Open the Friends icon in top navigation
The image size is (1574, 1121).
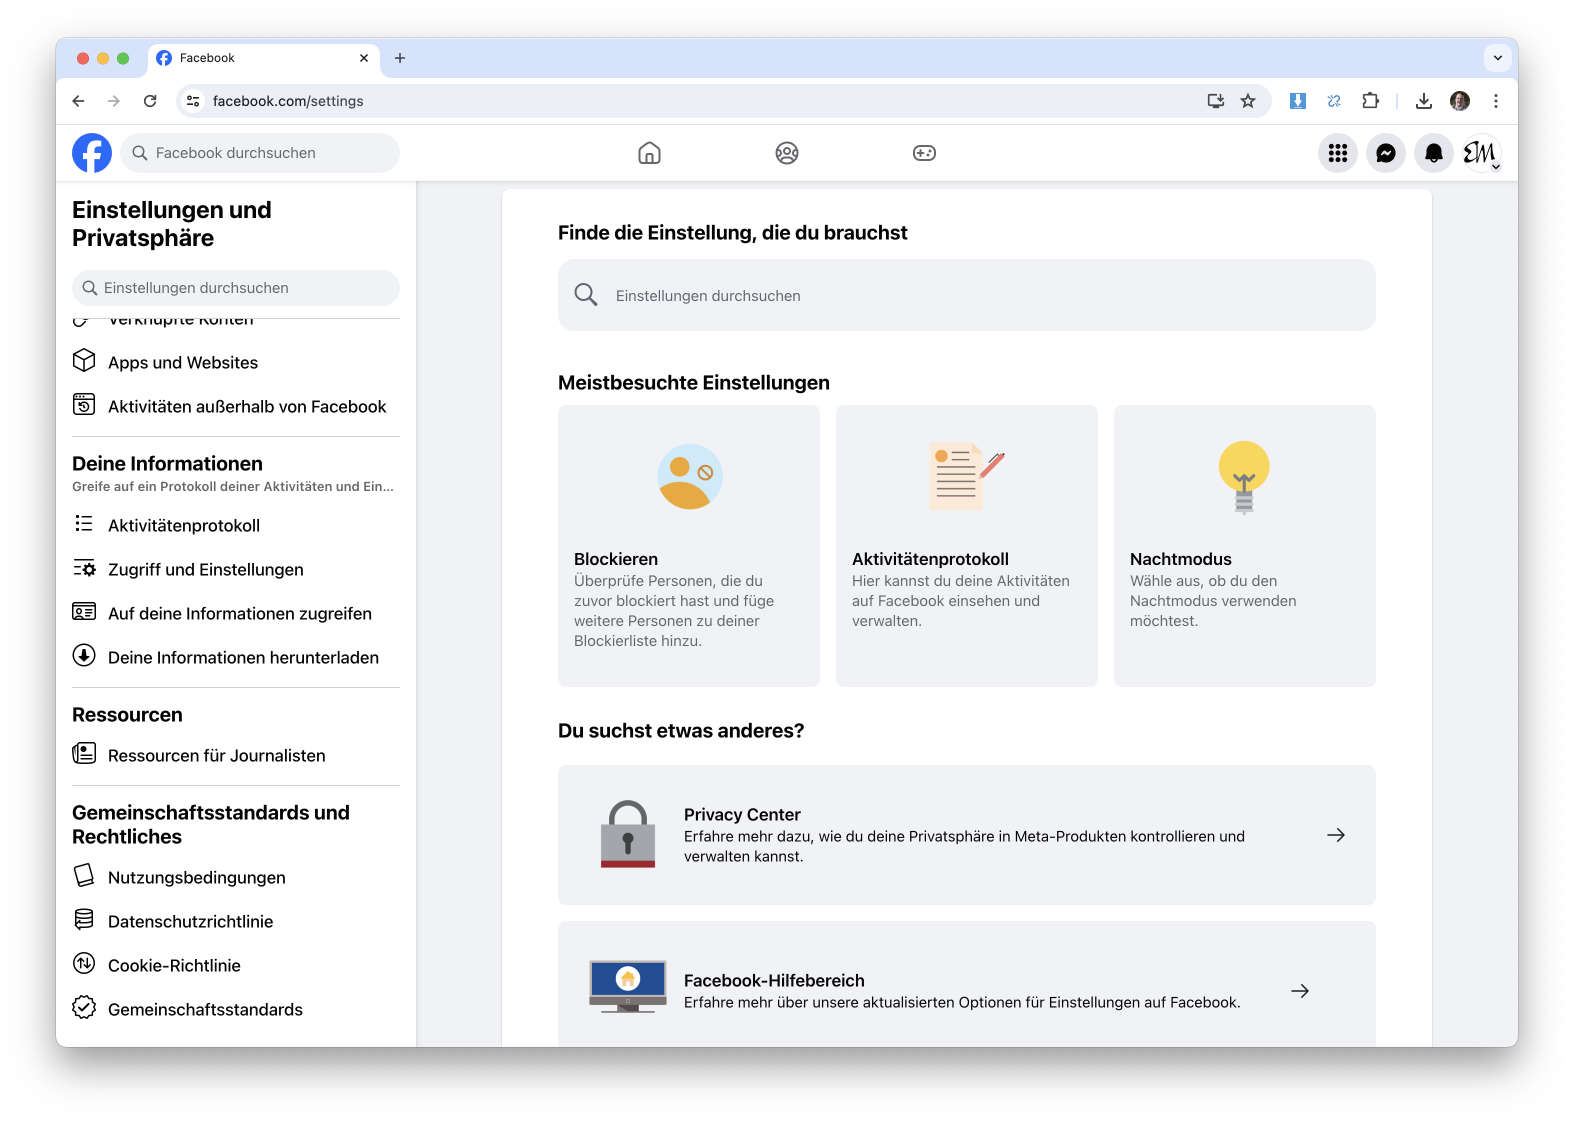[787, 153]
